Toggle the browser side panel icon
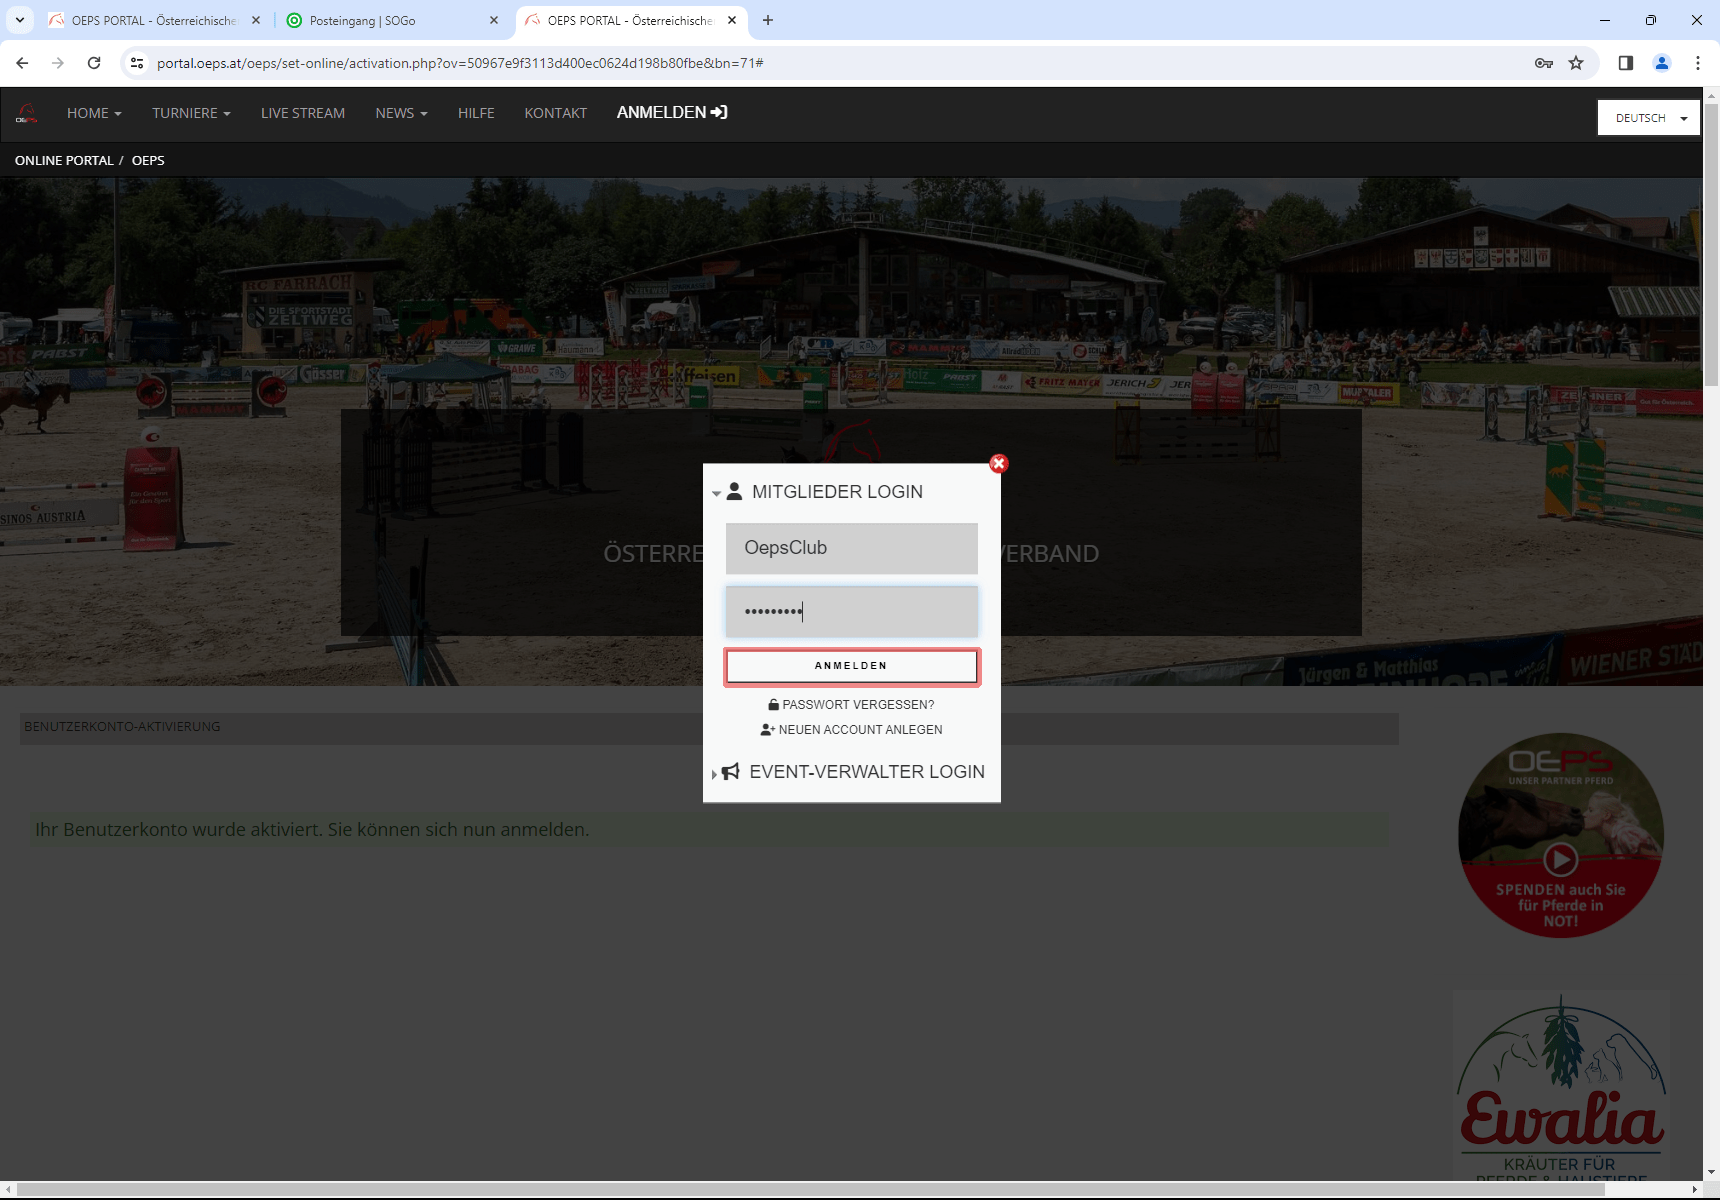Screen dimensions: 1720x1200 1626,63
